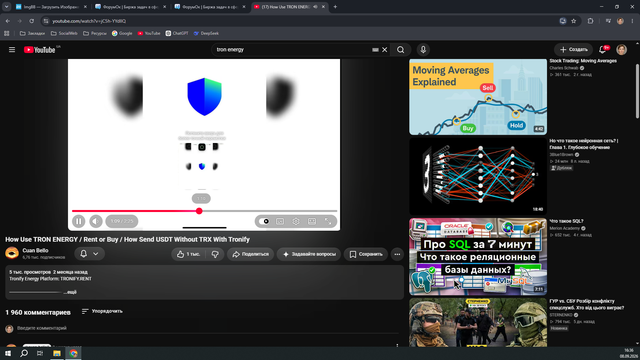
Task: Open File Explorer from the taskbar
Action: coord(57,353)
